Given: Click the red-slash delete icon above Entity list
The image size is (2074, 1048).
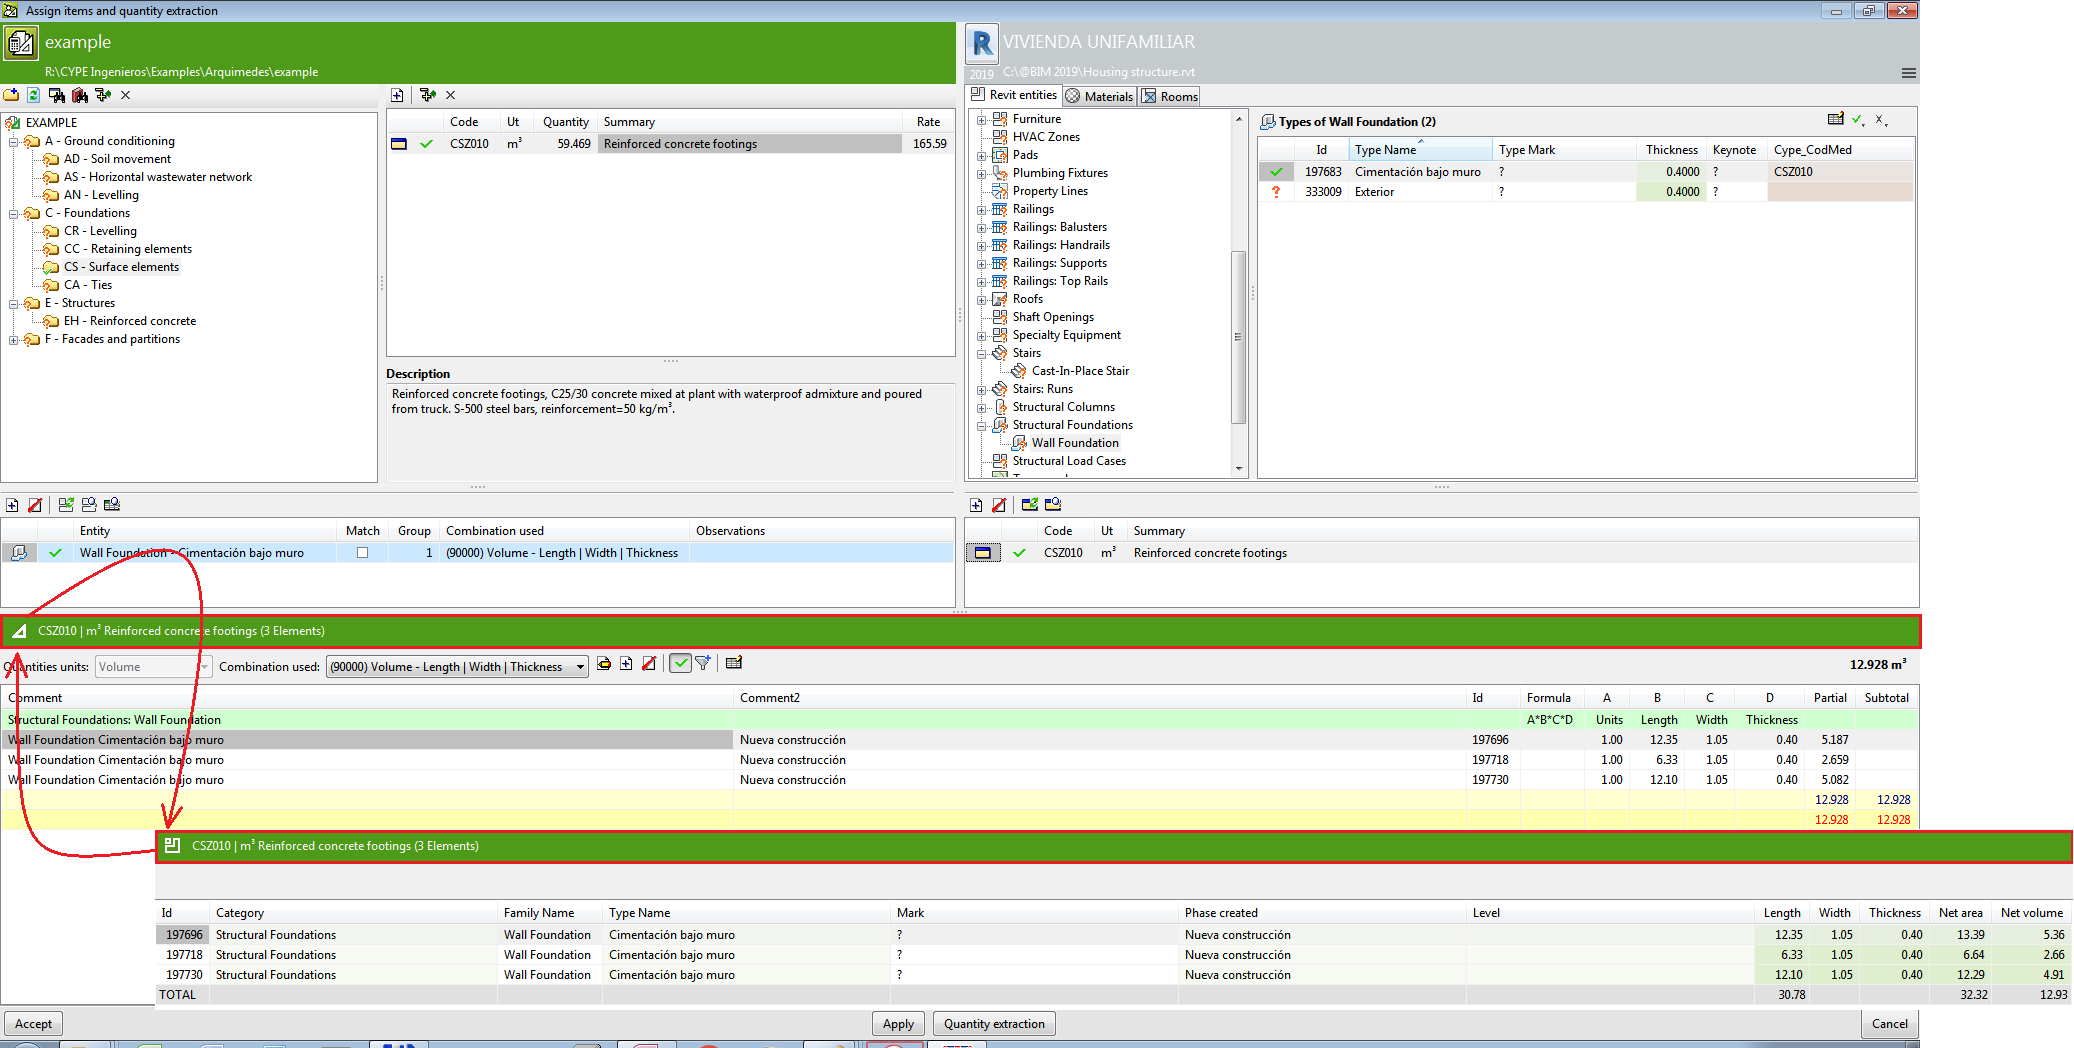Looking at the screenshot, I should click(x=35, y=505).
